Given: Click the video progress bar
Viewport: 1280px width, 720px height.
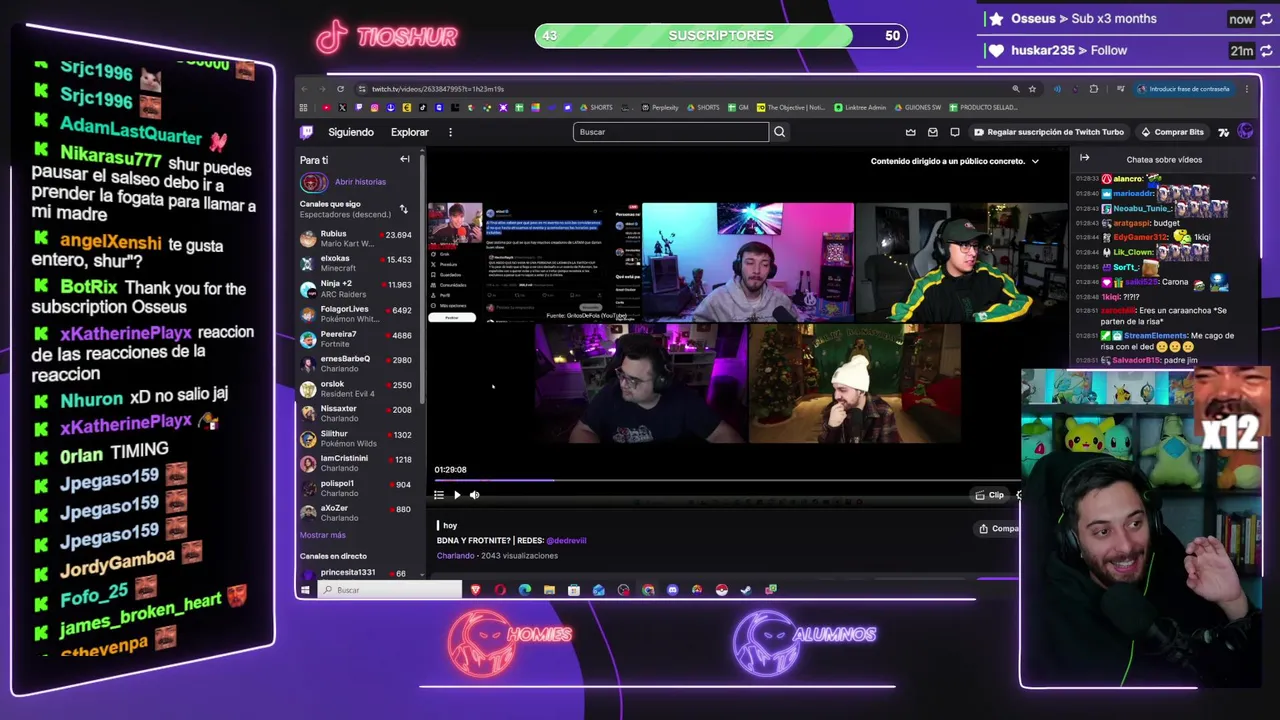Looking at the screenshot, I should tap(727, 481).
